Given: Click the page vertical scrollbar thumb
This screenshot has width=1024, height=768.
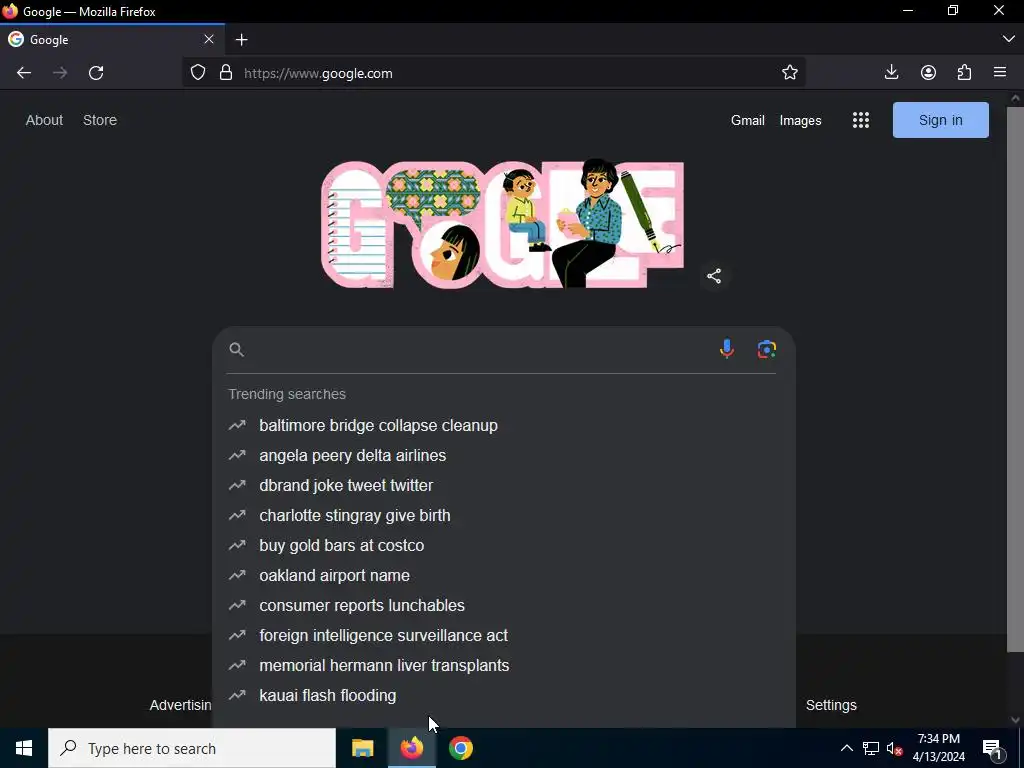Looking at the screenshot, I should click(x=1015, y=379).
